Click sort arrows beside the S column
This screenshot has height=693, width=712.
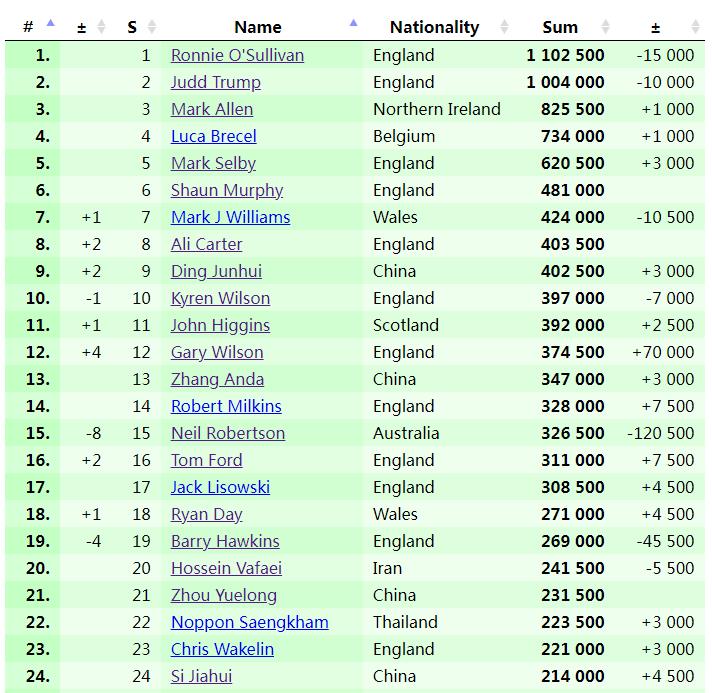point(152,27)
